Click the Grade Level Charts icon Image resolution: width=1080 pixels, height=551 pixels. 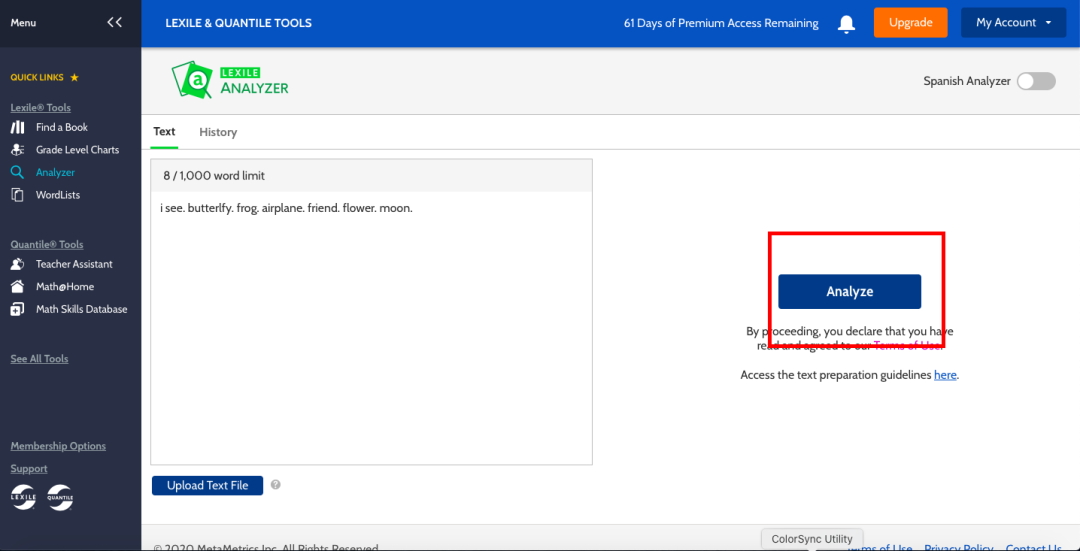pos(18,149)
